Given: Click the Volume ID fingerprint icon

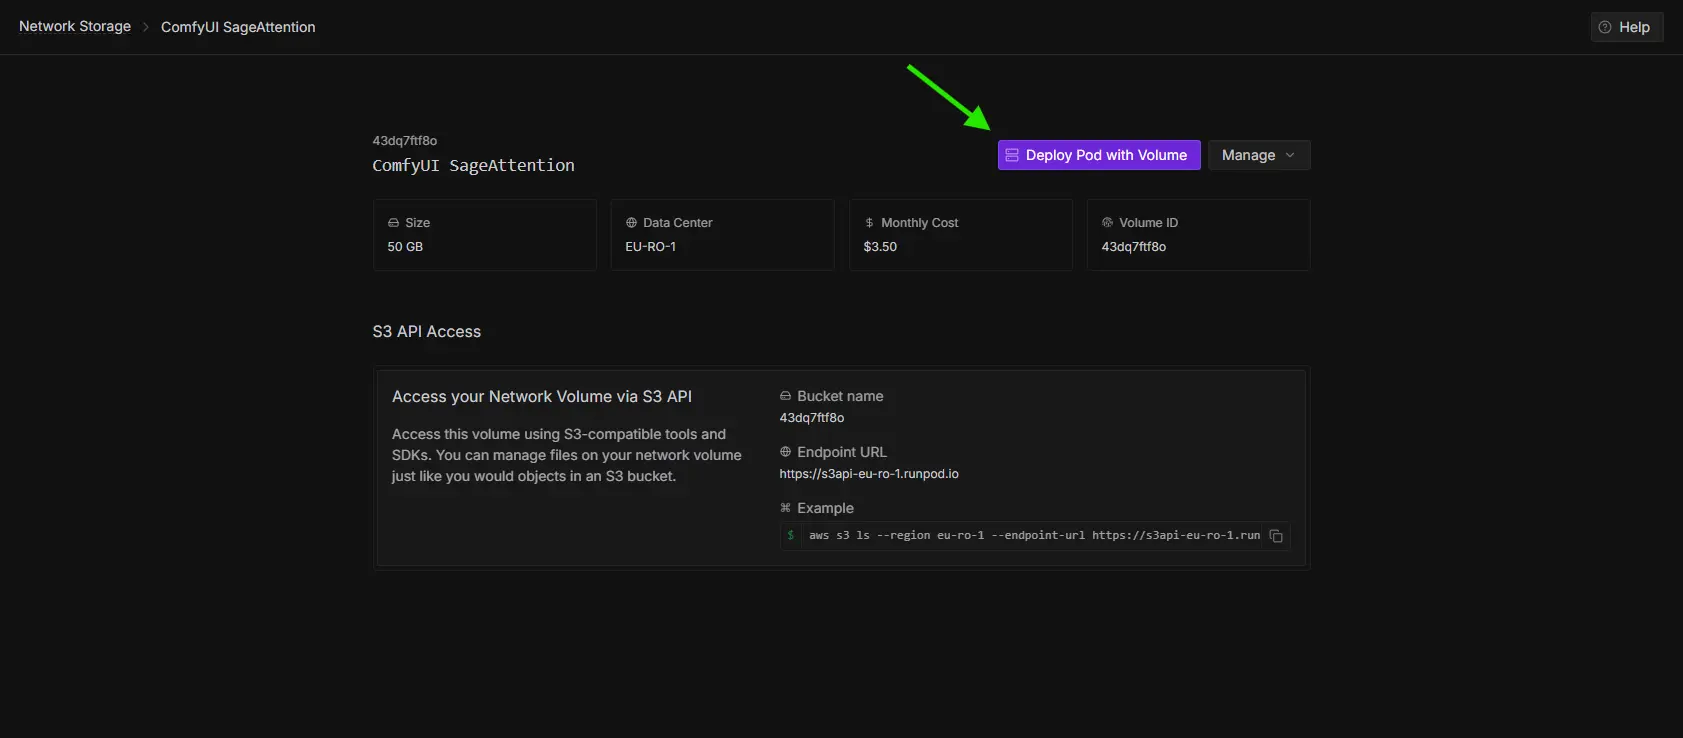Looking at the screenshot, I should coord(1107,223).
